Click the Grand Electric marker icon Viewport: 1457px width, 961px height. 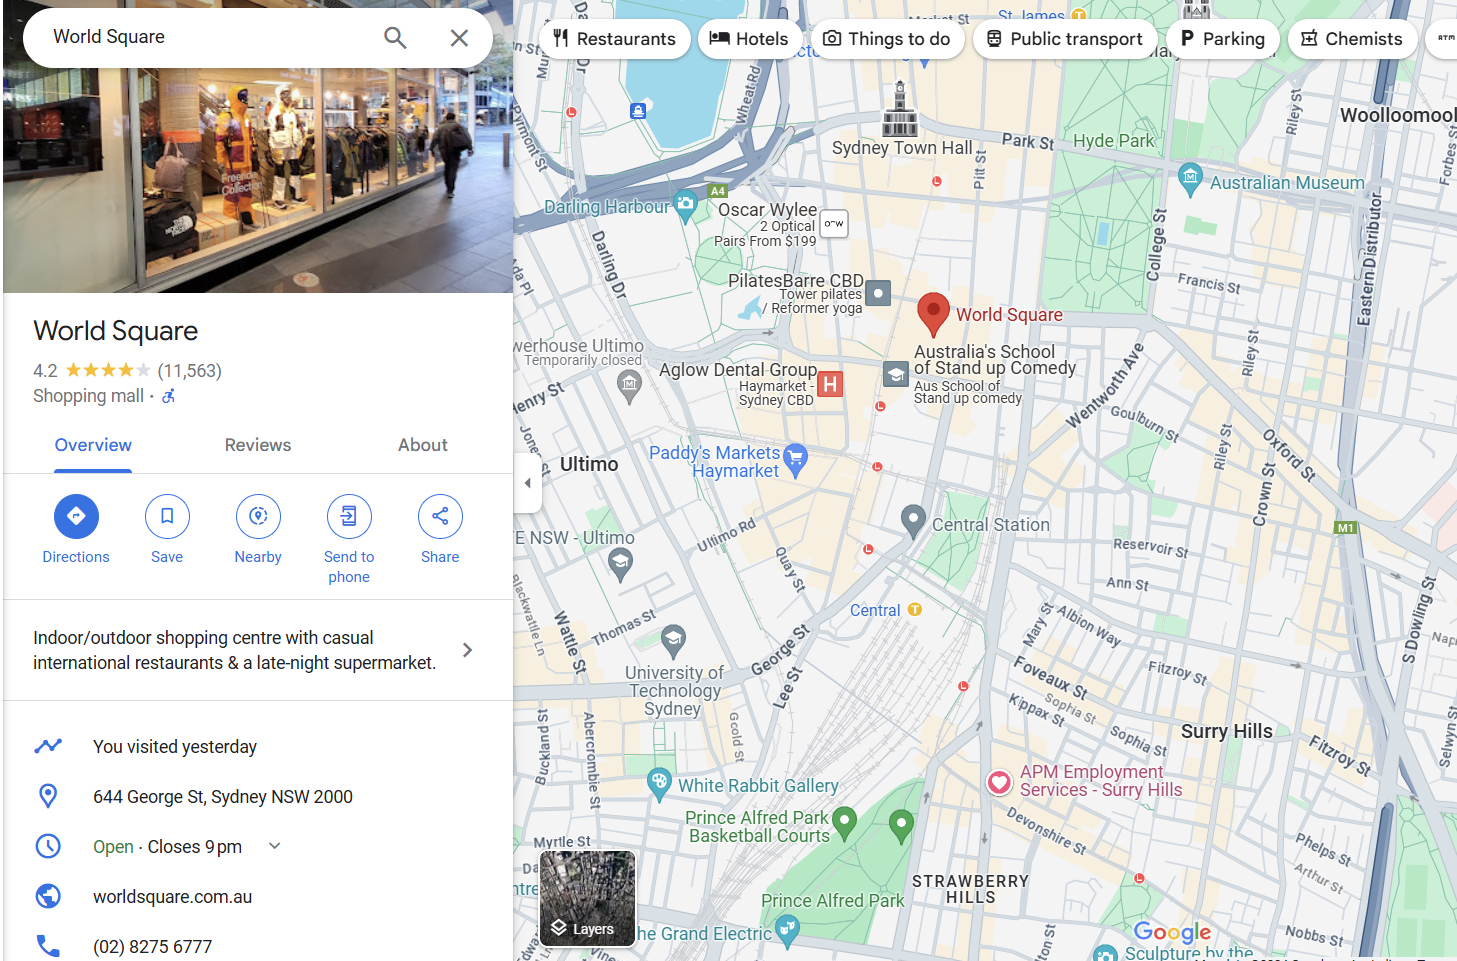pos(788,930)
